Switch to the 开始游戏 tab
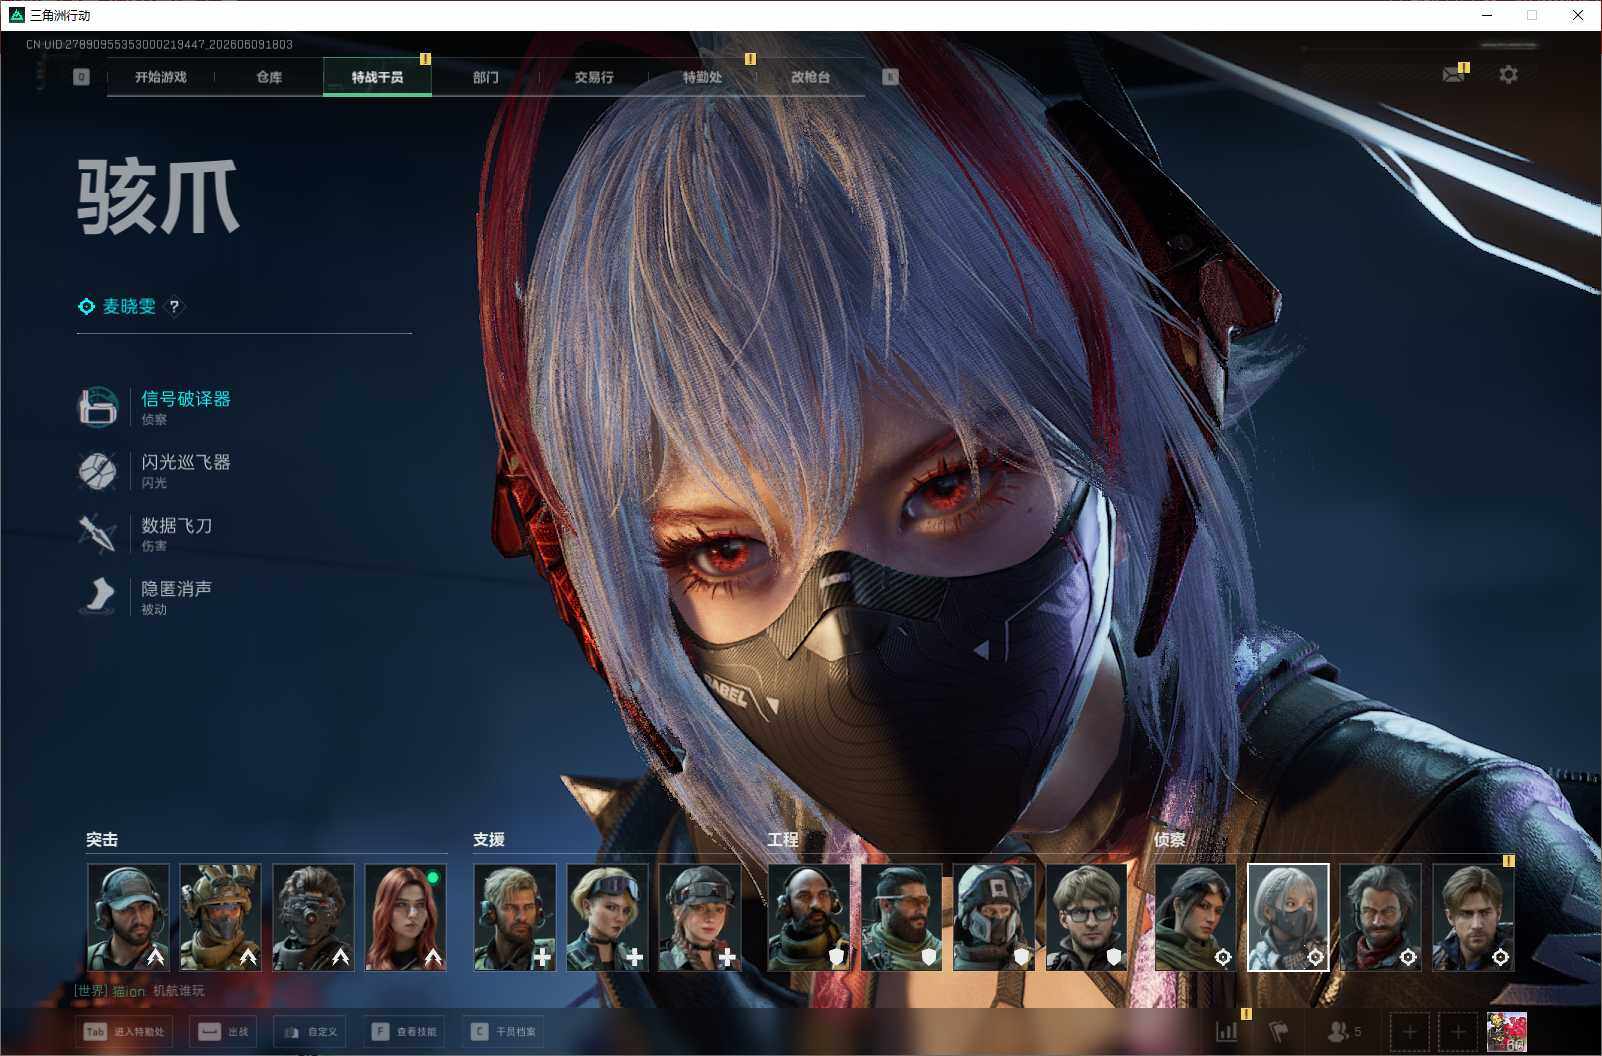The width and height of the screenshot is (1602, 1056). (161, 77)
